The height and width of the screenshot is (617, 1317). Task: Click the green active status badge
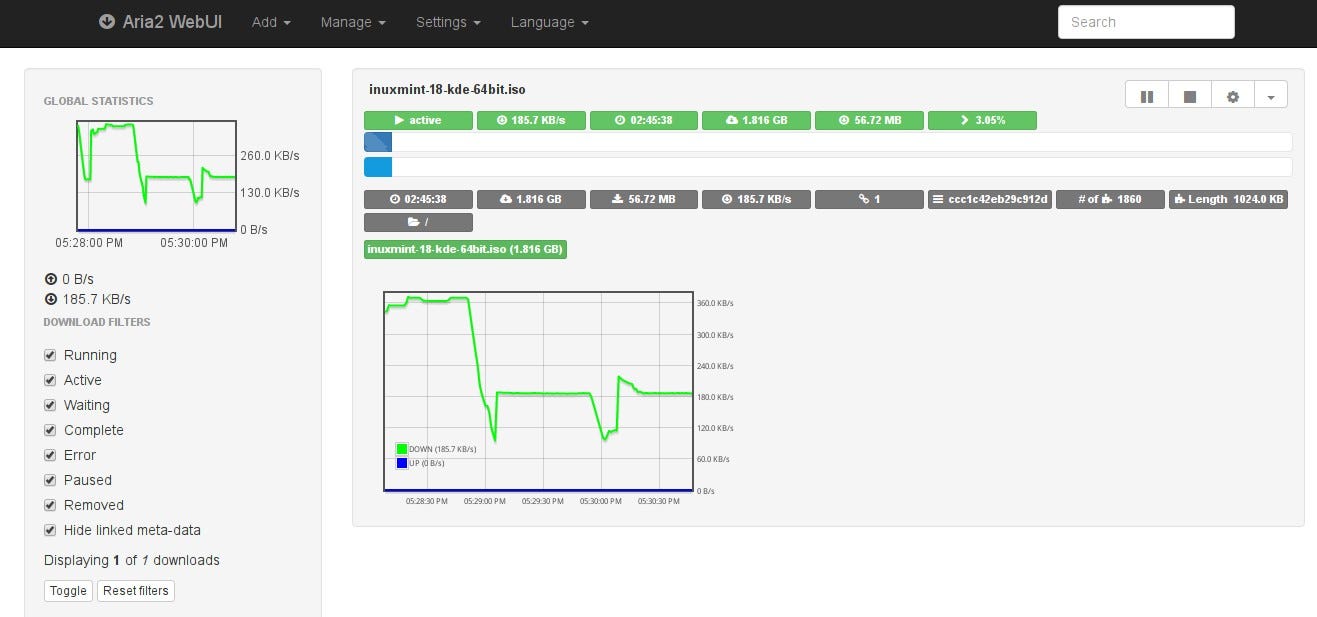[418, 120]
